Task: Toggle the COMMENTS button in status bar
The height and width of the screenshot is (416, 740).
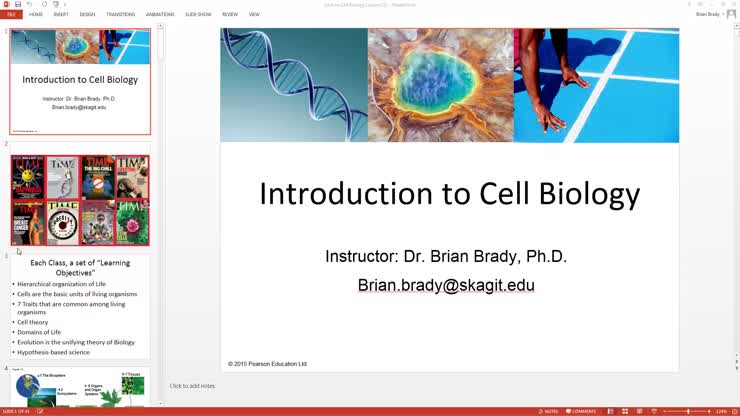Action: pyautogui.click(x=581, y=411)
